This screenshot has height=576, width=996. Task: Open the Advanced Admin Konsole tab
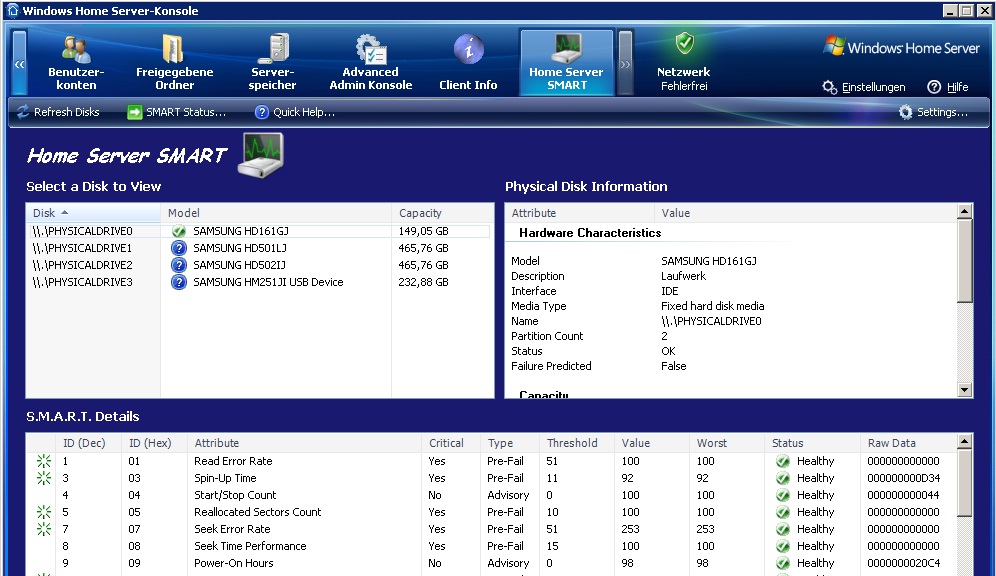click(x=370, y=63)
